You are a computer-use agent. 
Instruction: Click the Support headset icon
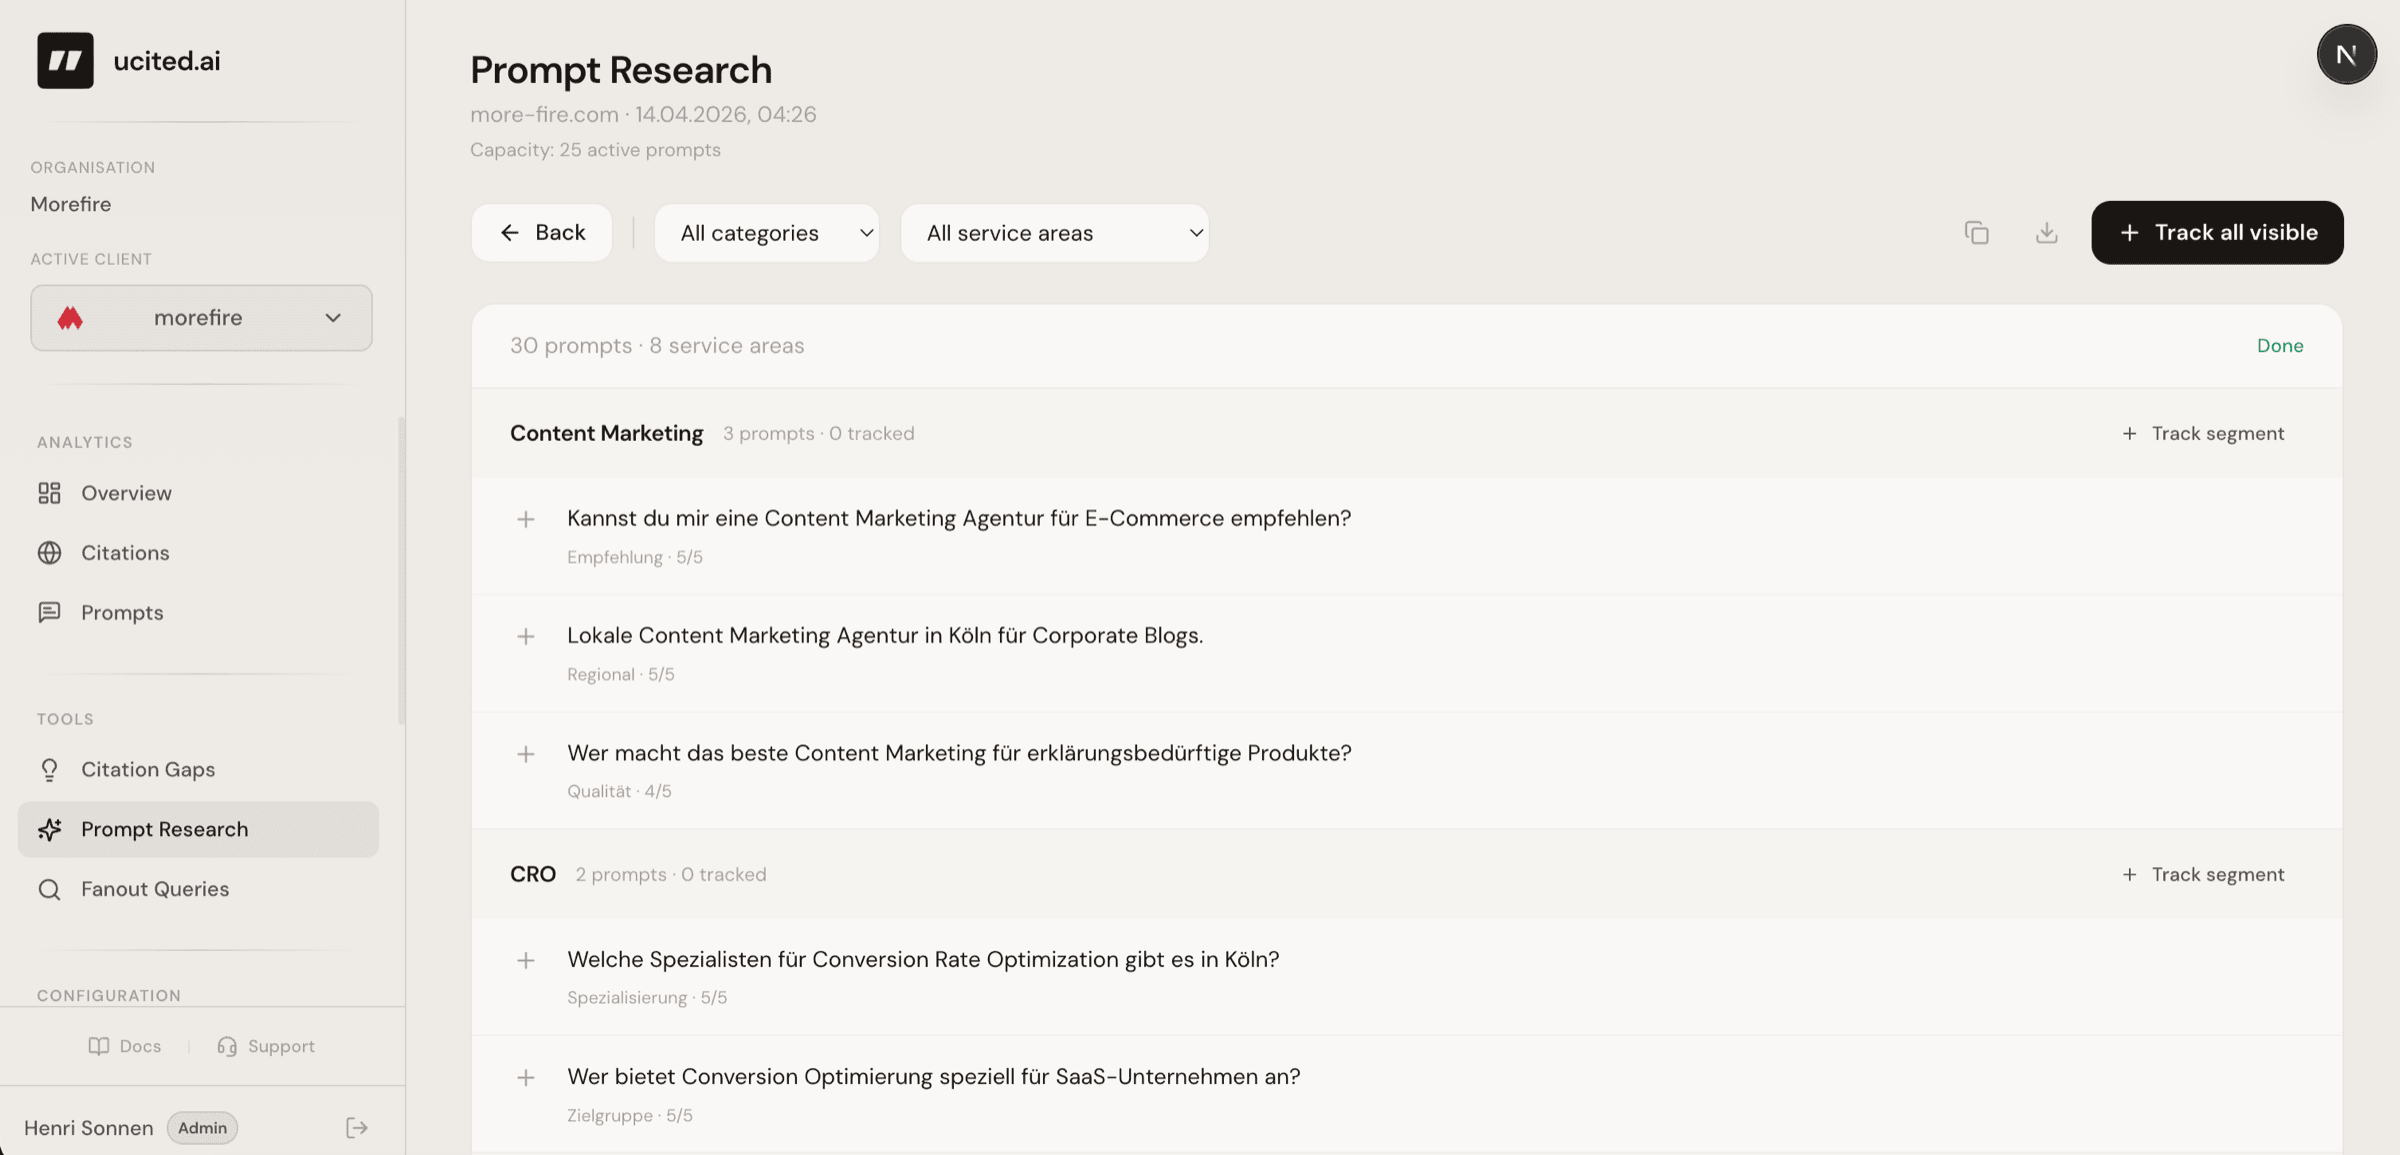pyautogui.click(x=227, y=1046)
